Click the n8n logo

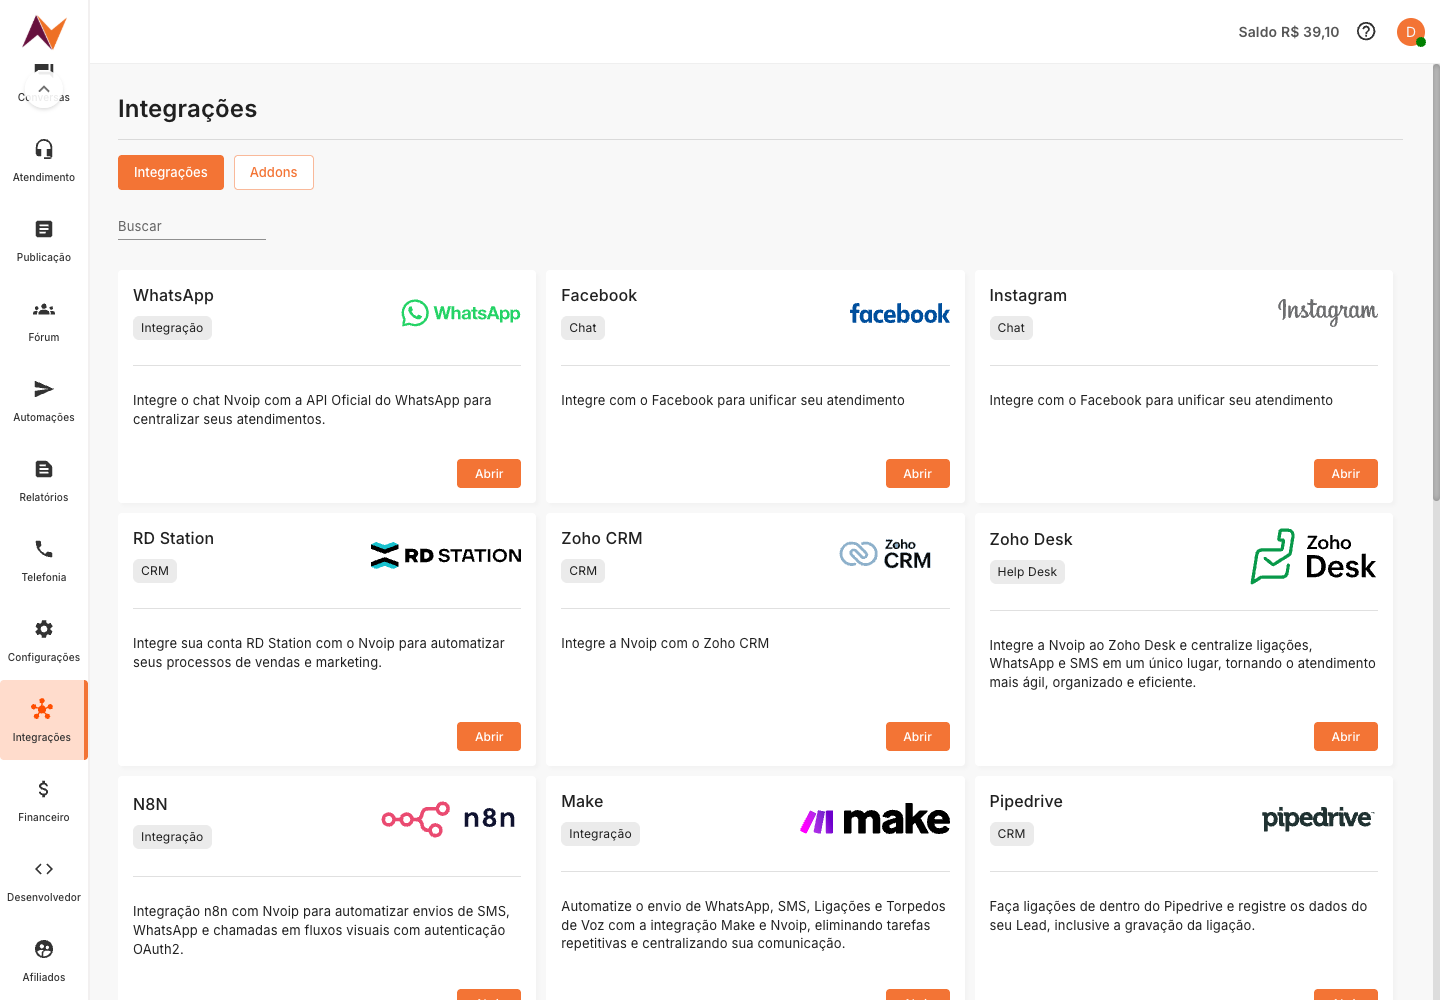click(449, 819)
